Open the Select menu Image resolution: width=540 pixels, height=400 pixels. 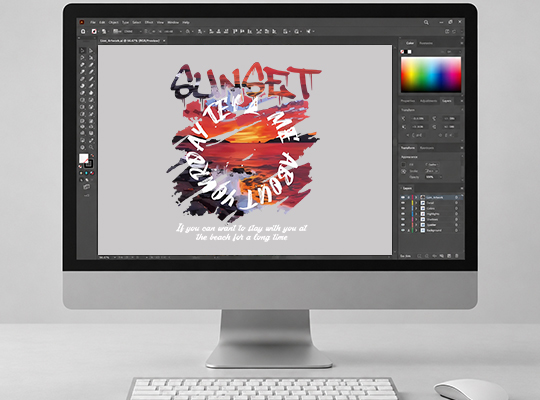coord(137,22)
